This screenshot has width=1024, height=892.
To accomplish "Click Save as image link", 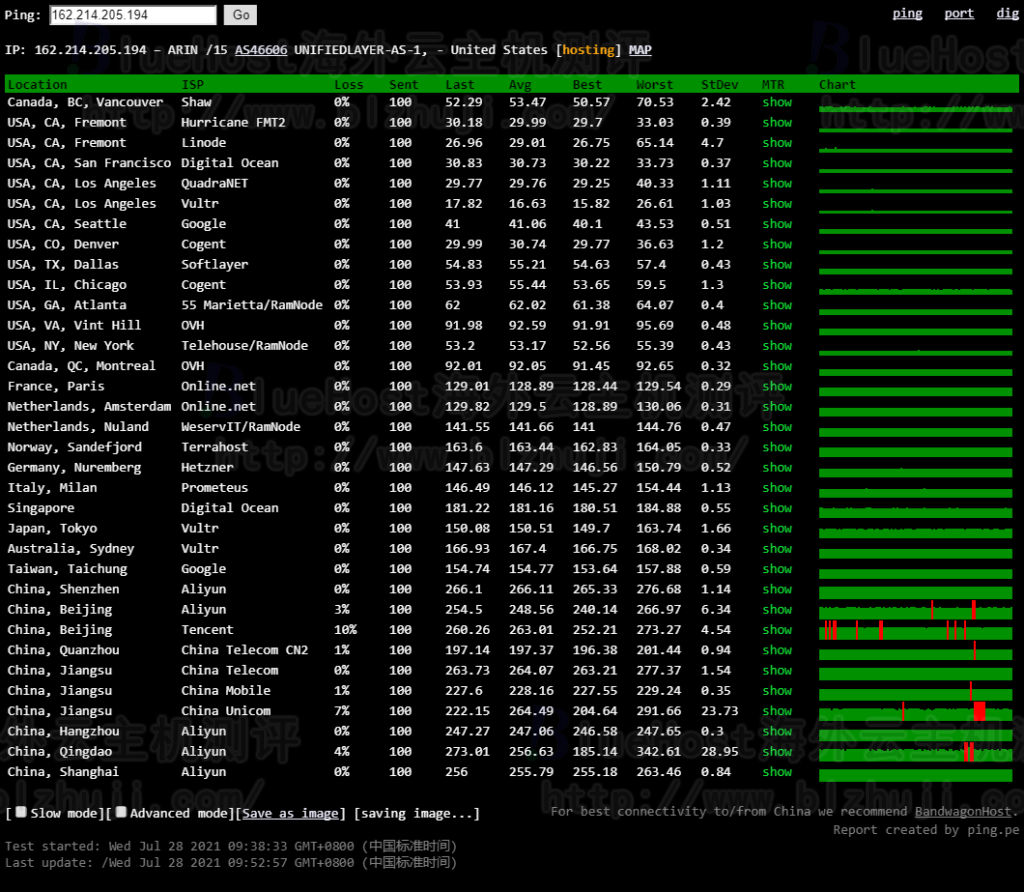I will pyautogui.click(x=290, y=814).
